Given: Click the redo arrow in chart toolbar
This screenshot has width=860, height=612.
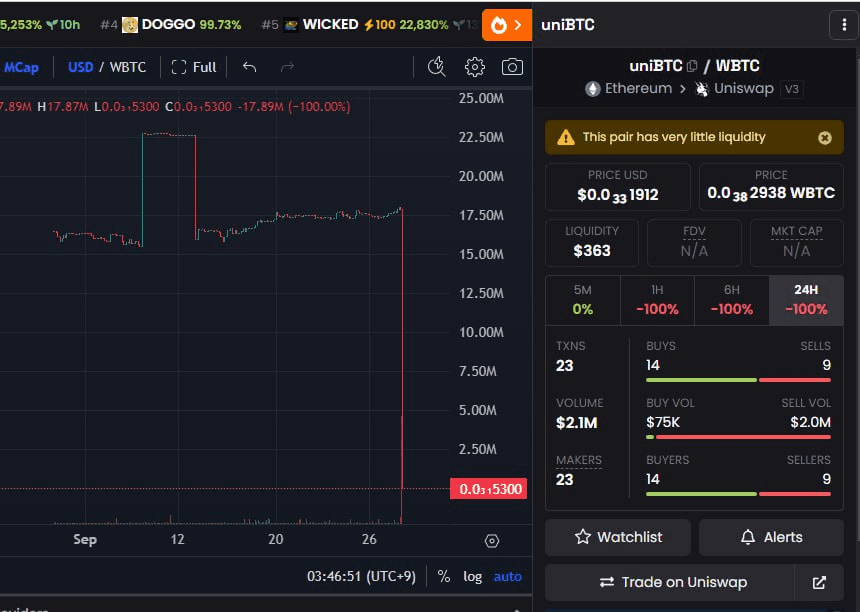Looking at the screenshot, I should [x=287, y=67].
